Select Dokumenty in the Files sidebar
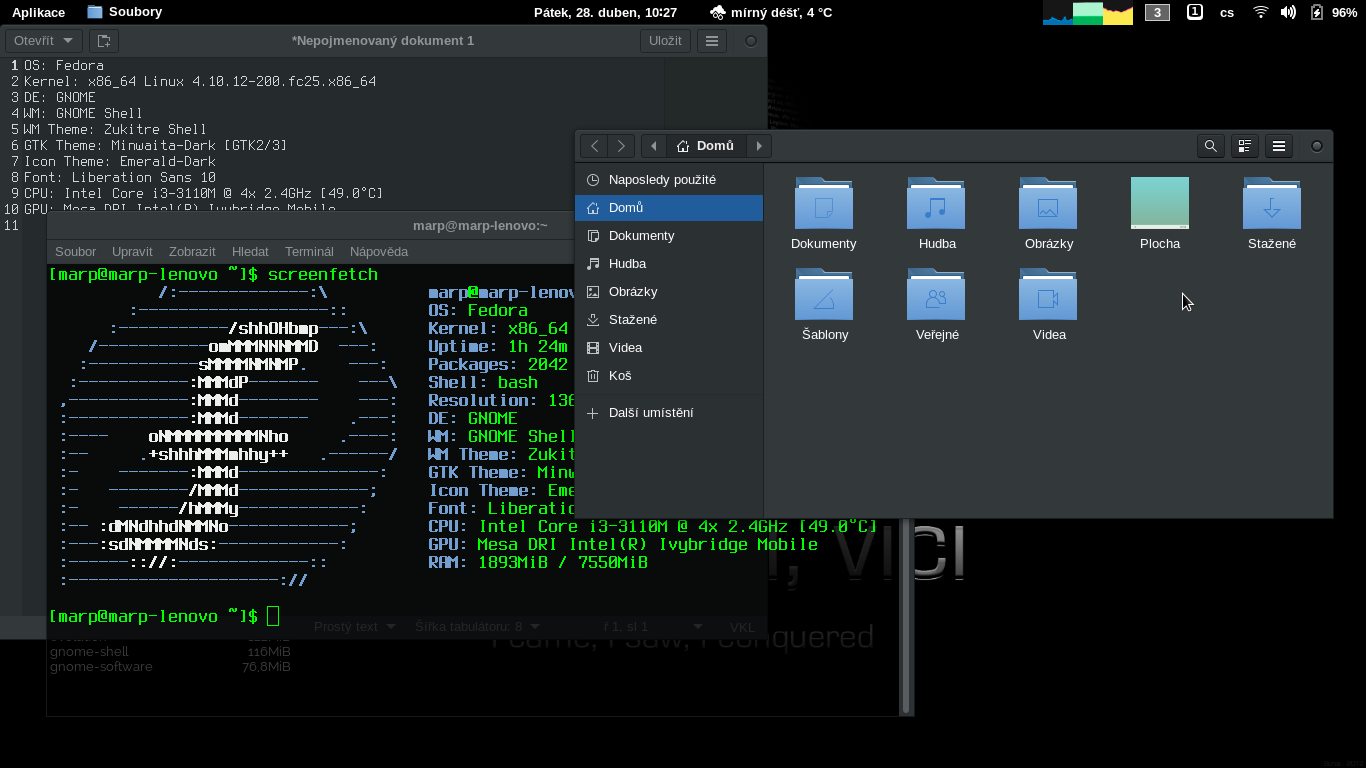This screenshot has width=1366, height=768. click(x=669, y=236)
